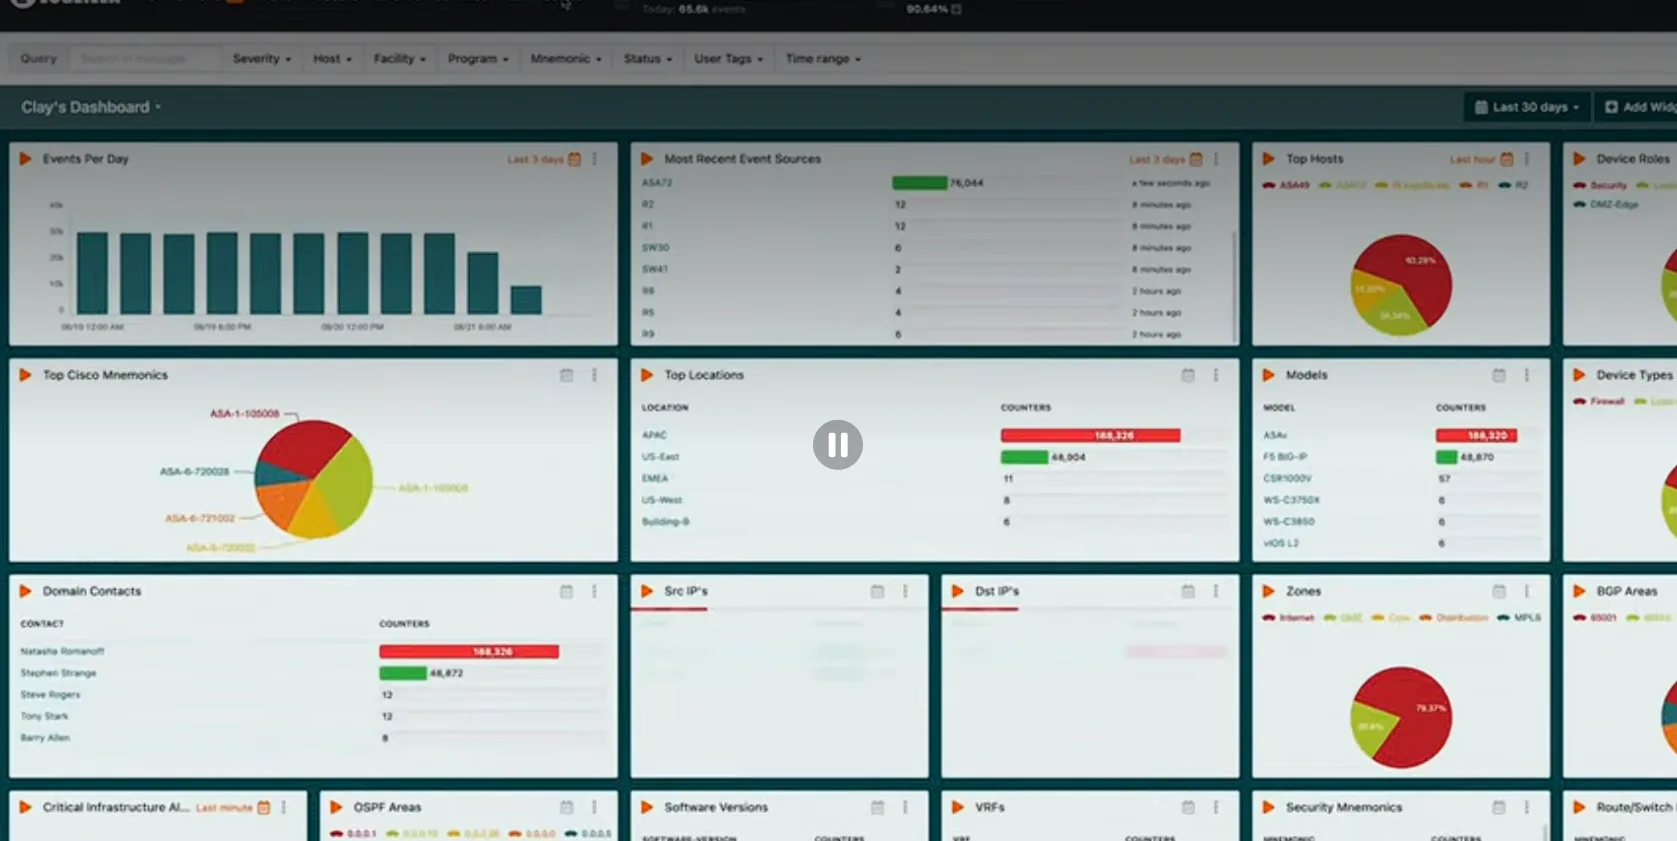Click the Zones widget calendar icon
1677x841 pixels.
1499,591
